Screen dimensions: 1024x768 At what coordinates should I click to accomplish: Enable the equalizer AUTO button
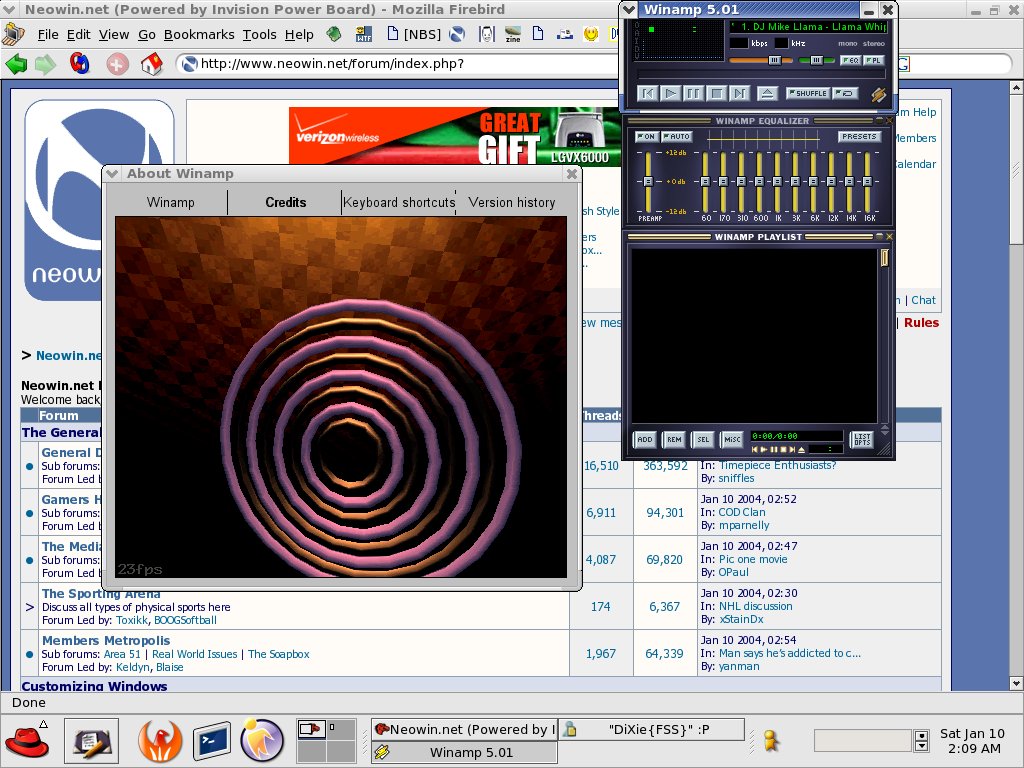(x=677, y=137)
